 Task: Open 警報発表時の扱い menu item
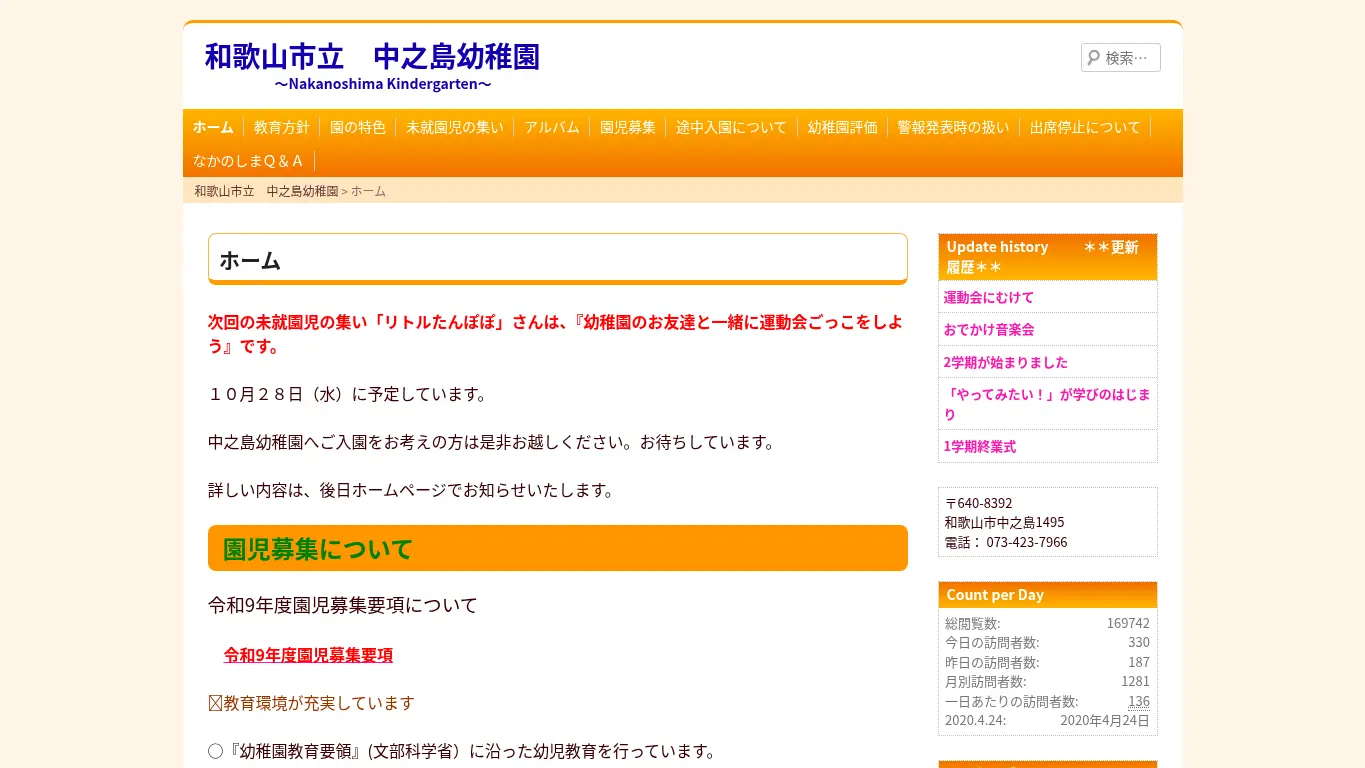[954, 127]
